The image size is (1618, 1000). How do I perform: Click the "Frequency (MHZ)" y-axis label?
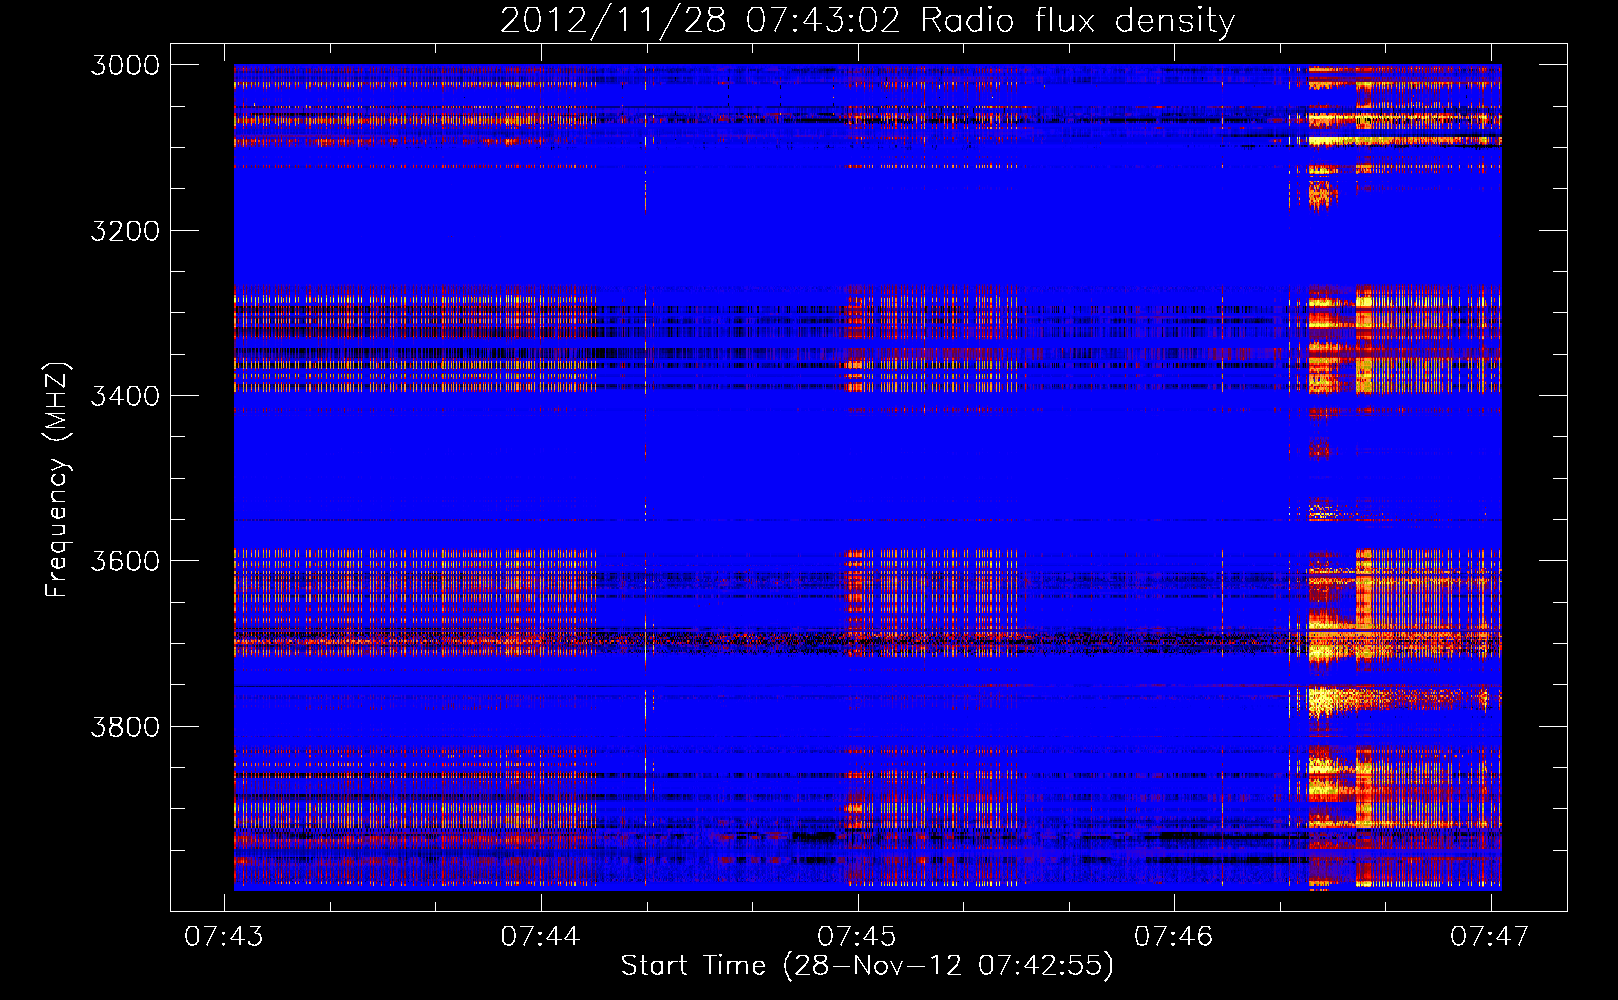57,480
